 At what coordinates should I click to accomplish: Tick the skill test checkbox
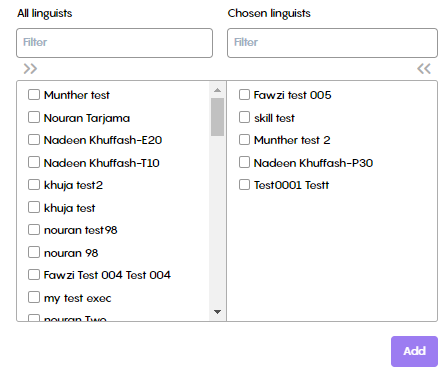(244, 117)
